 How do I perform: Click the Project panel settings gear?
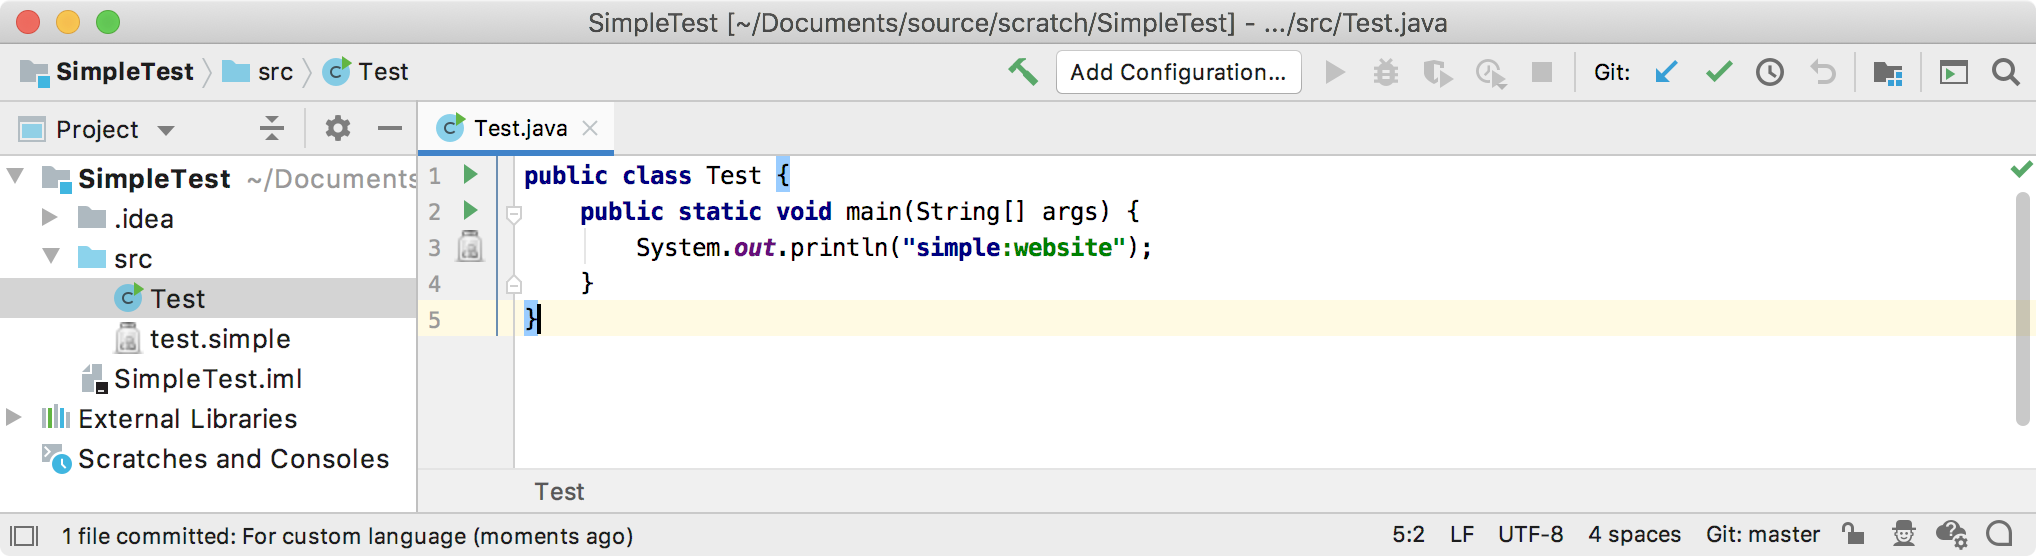(338, 128)
